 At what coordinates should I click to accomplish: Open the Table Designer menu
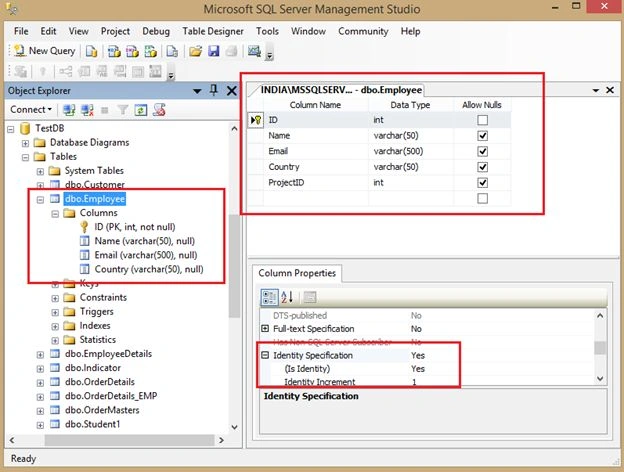click(213, 31)
